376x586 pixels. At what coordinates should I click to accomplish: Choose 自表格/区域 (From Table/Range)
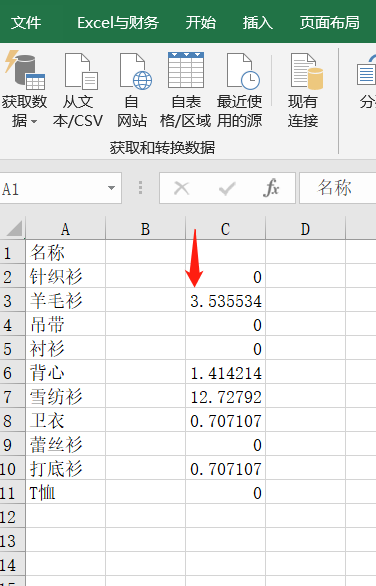click(x=186, y=90)
